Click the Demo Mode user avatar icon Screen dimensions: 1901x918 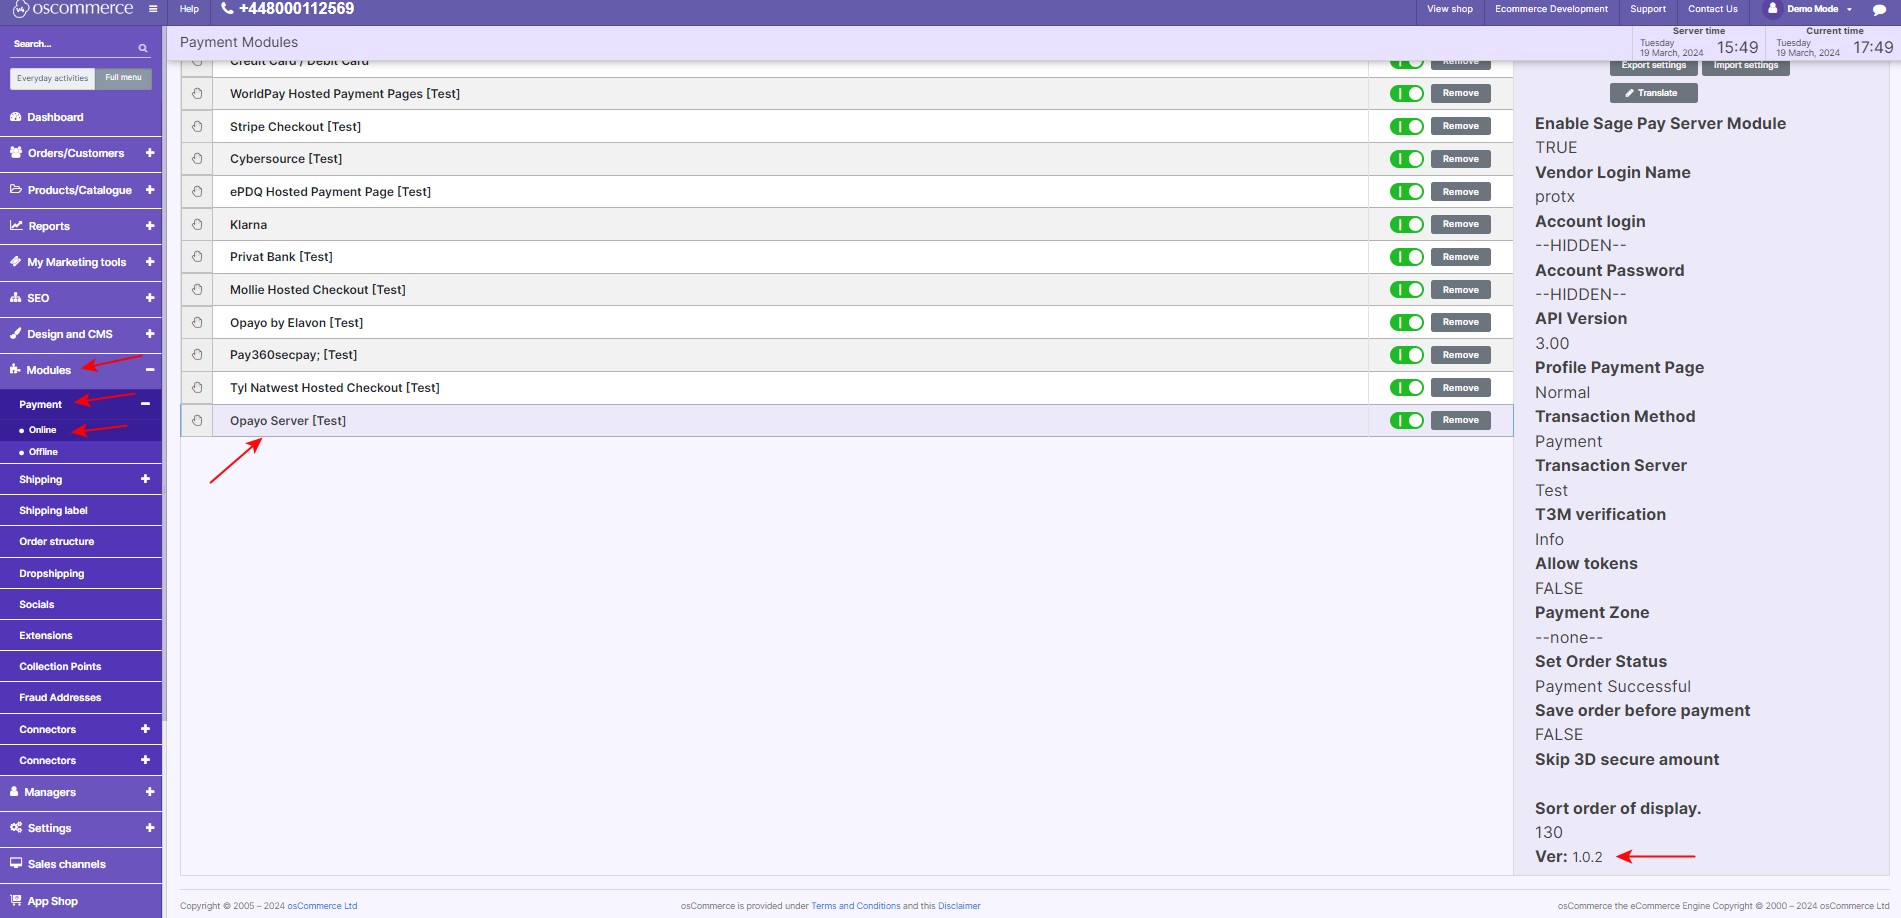(1772, 8)
